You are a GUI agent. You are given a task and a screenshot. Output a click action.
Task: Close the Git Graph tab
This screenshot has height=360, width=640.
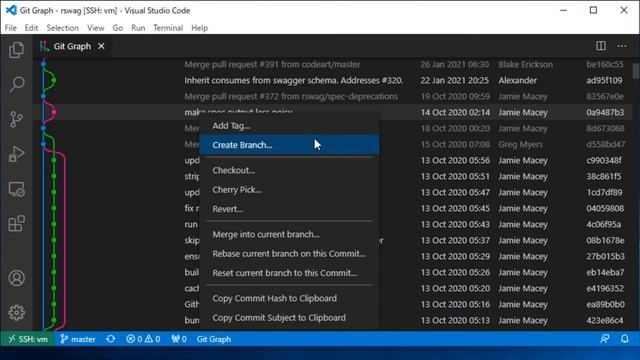pos(101,46)
